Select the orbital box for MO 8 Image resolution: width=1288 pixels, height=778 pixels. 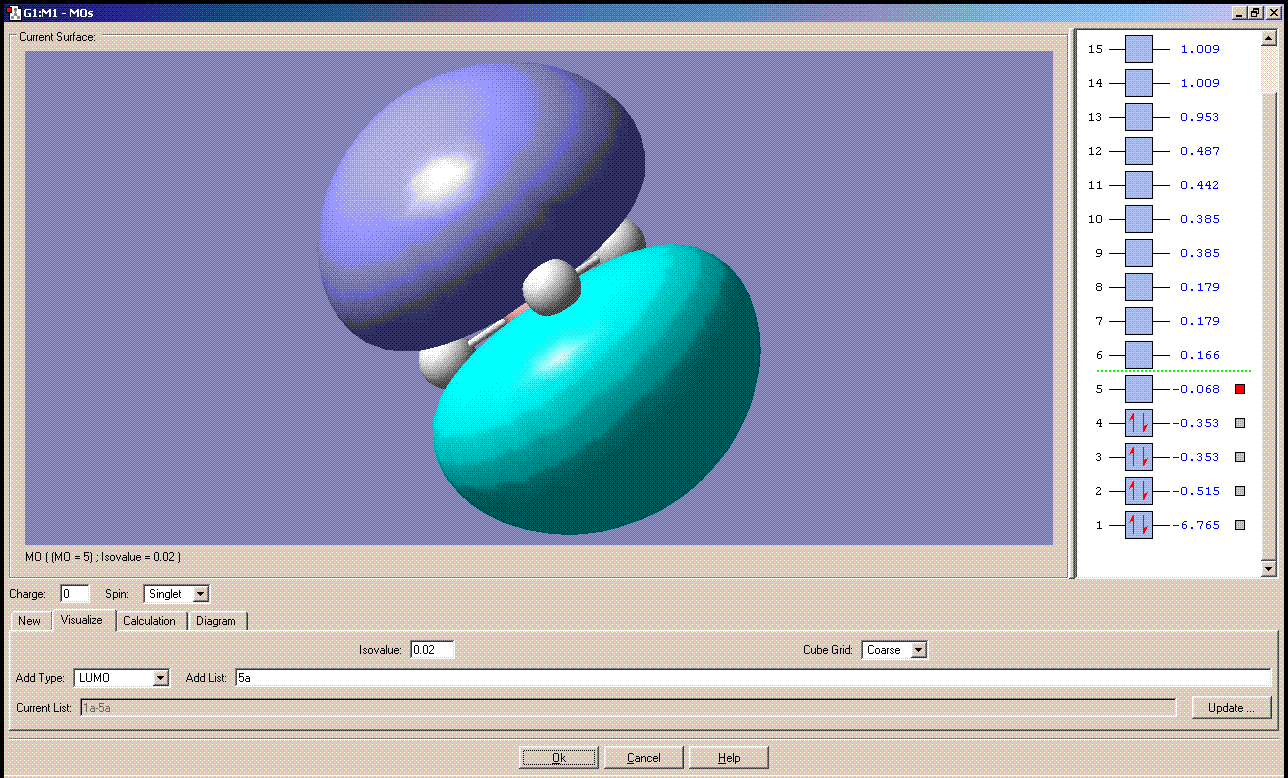tap(1139, 287)
